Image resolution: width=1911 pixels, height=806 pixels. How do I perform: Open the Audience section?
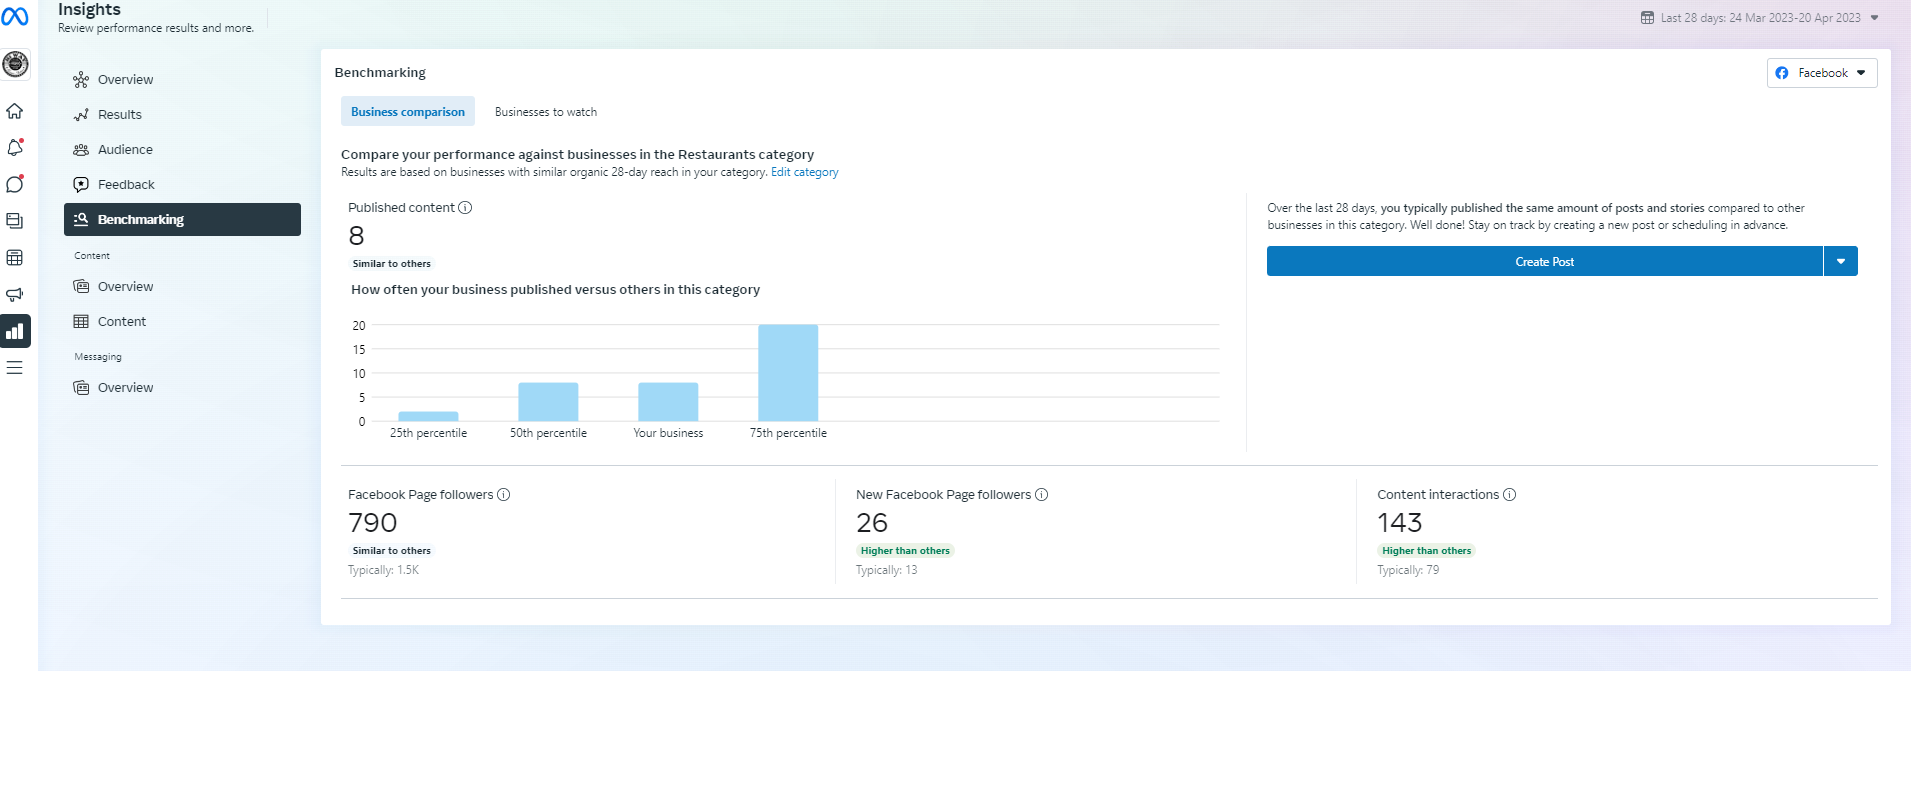182,150
